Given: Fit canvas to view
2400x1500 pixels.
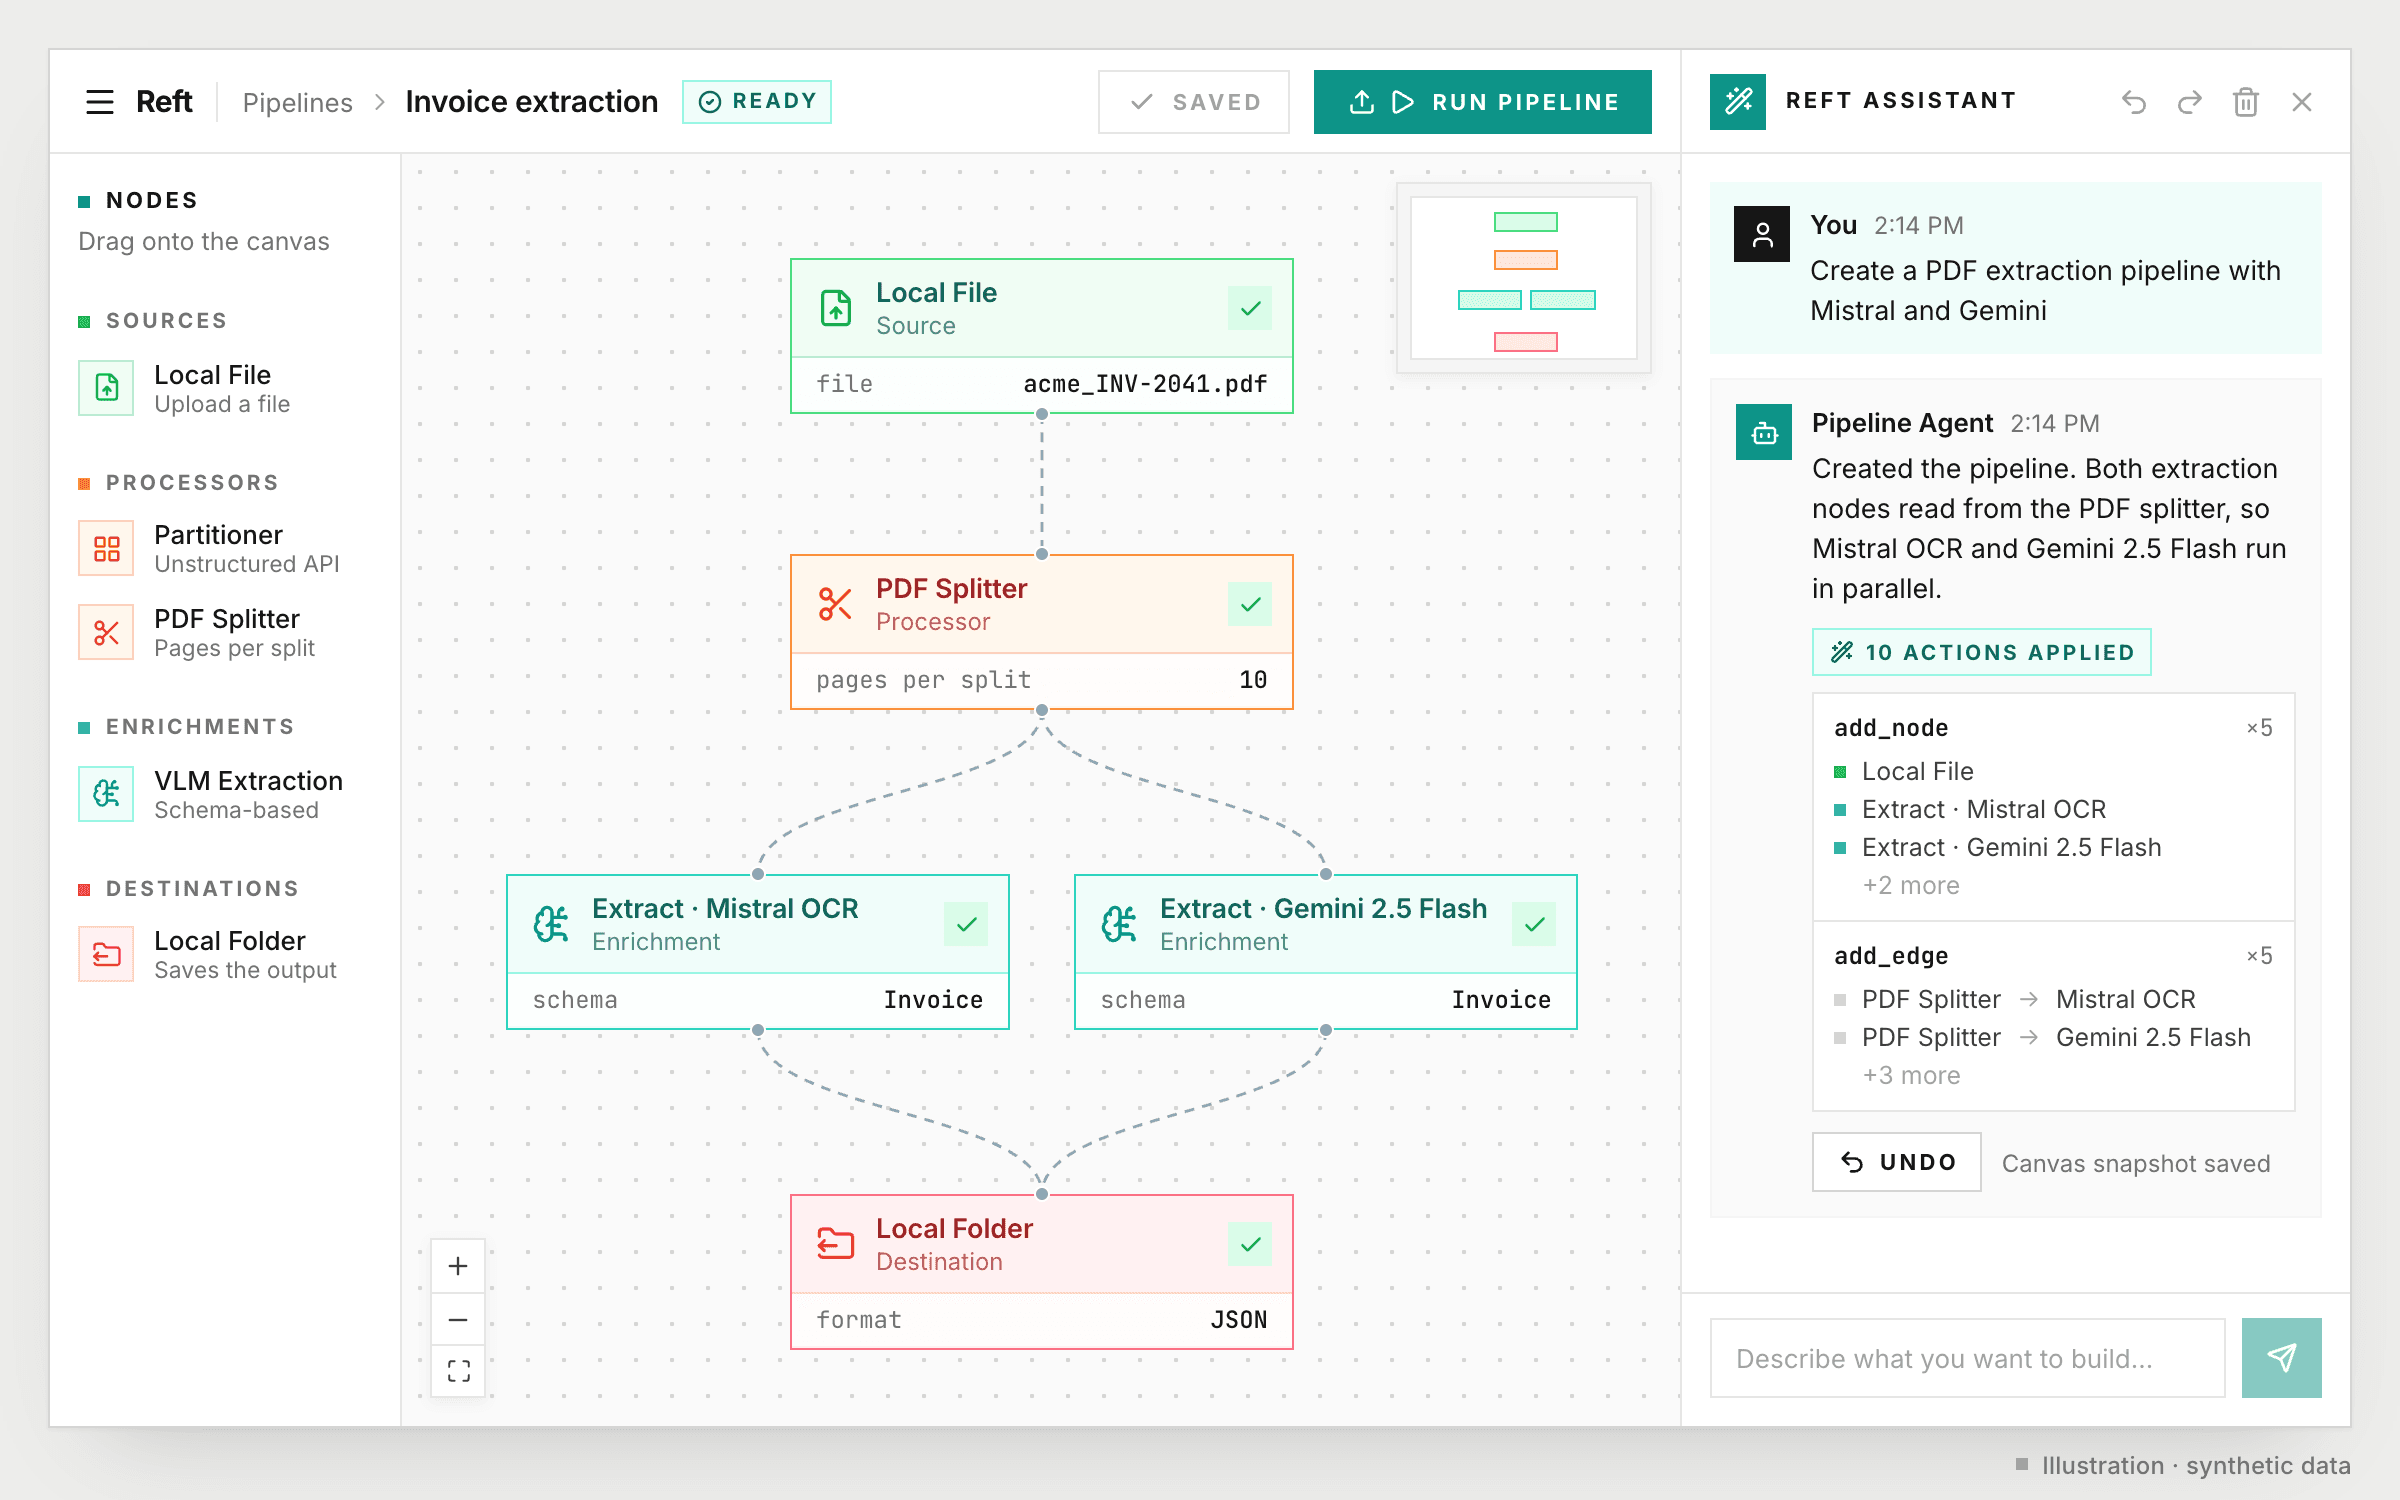Looking at the screenshot, I should 458,1371.
